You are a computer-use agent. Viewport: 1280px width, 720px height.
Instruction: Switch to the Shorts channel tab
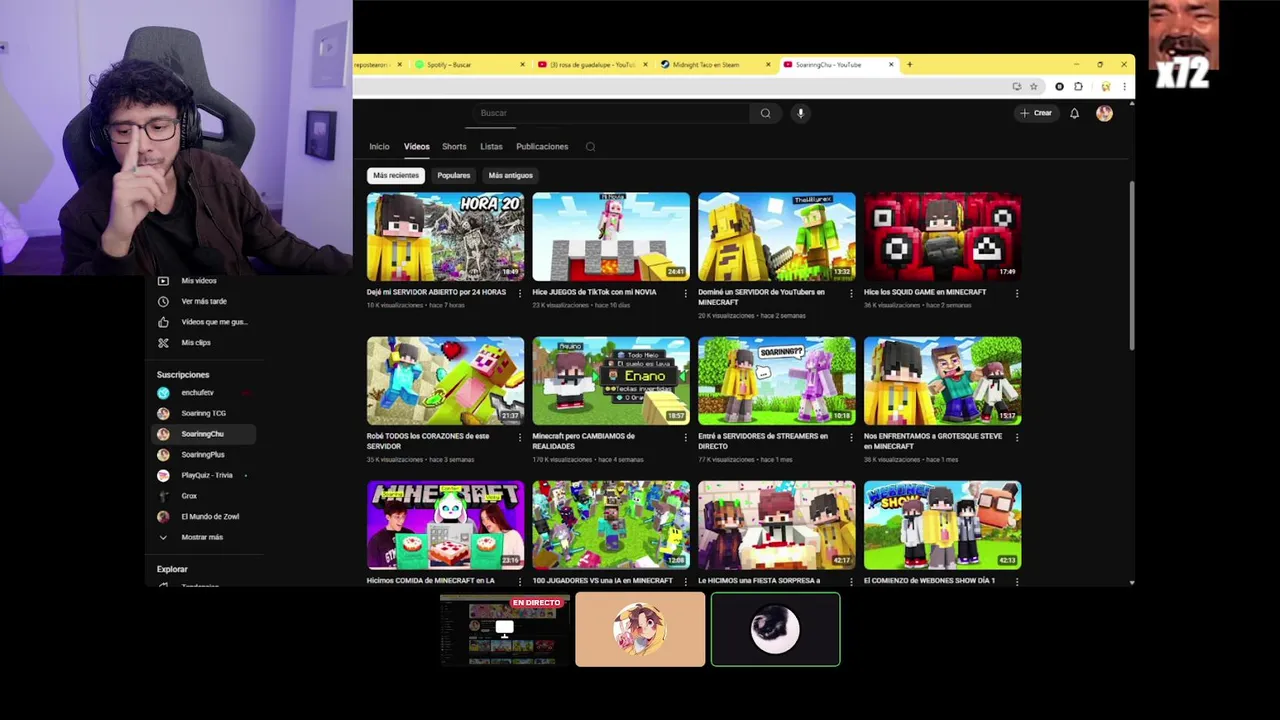(454, 147)
